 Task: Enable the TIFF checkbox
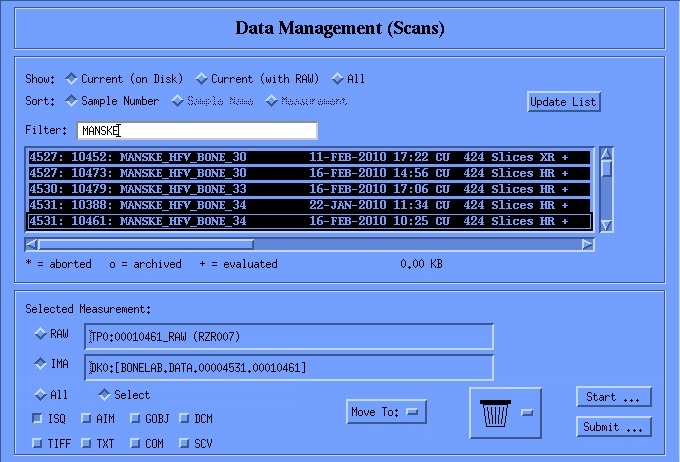tap(37, 443)
